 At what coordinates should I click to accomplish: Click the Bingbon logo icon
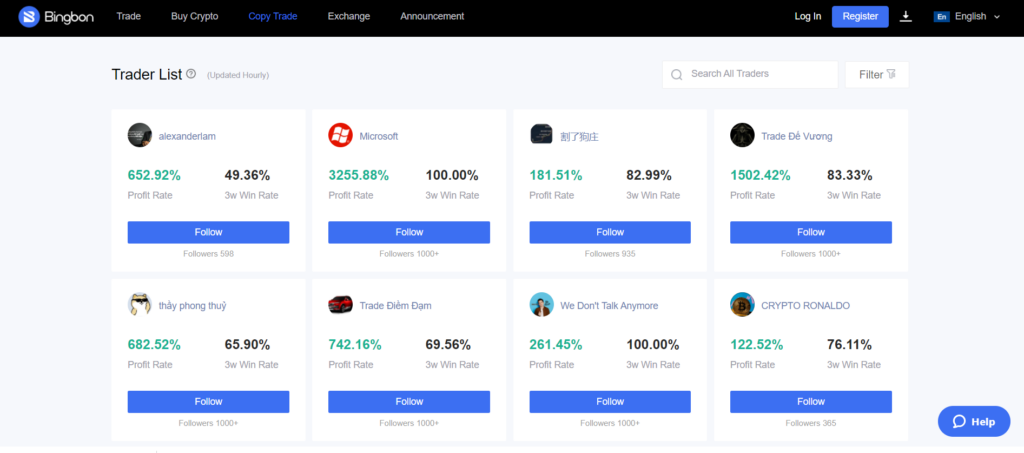pyautogui.click(x=29, y=17)
